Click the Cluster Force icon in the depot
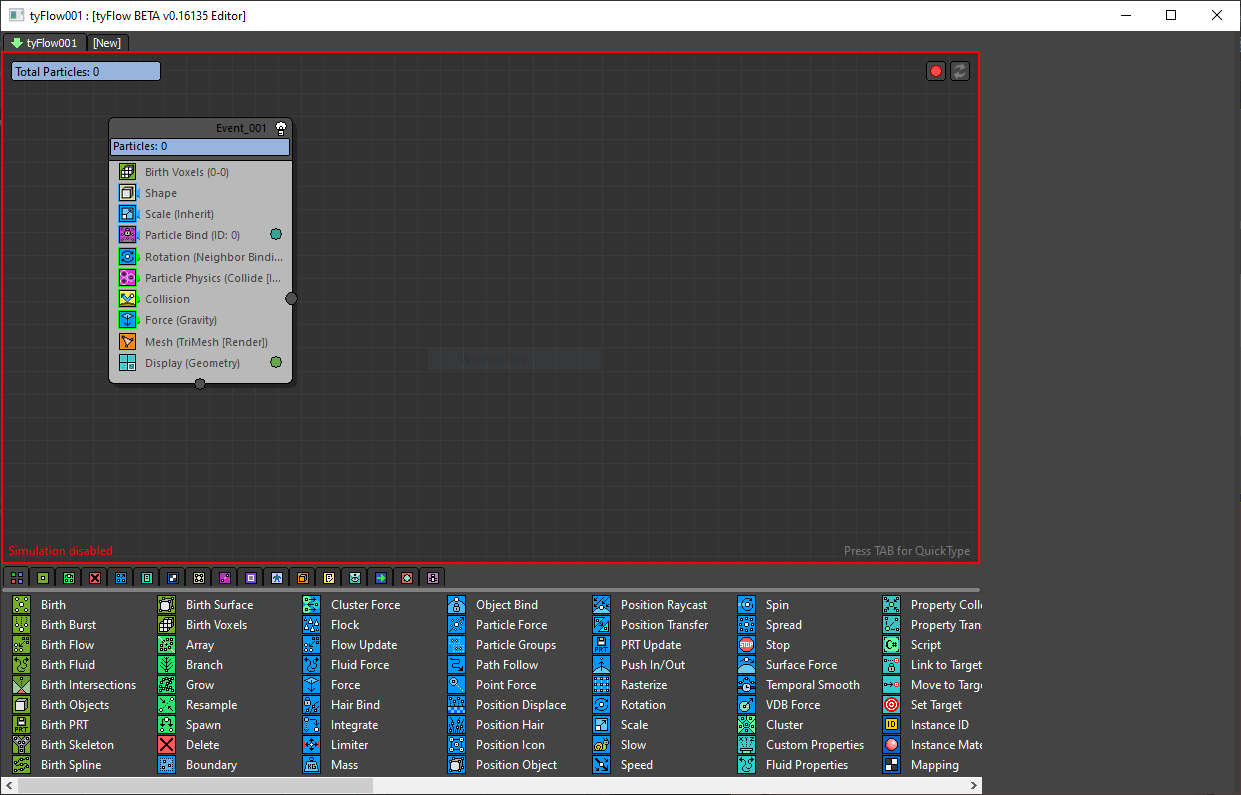The height and width of the screenshot is (795, 1241). (312, 605)
